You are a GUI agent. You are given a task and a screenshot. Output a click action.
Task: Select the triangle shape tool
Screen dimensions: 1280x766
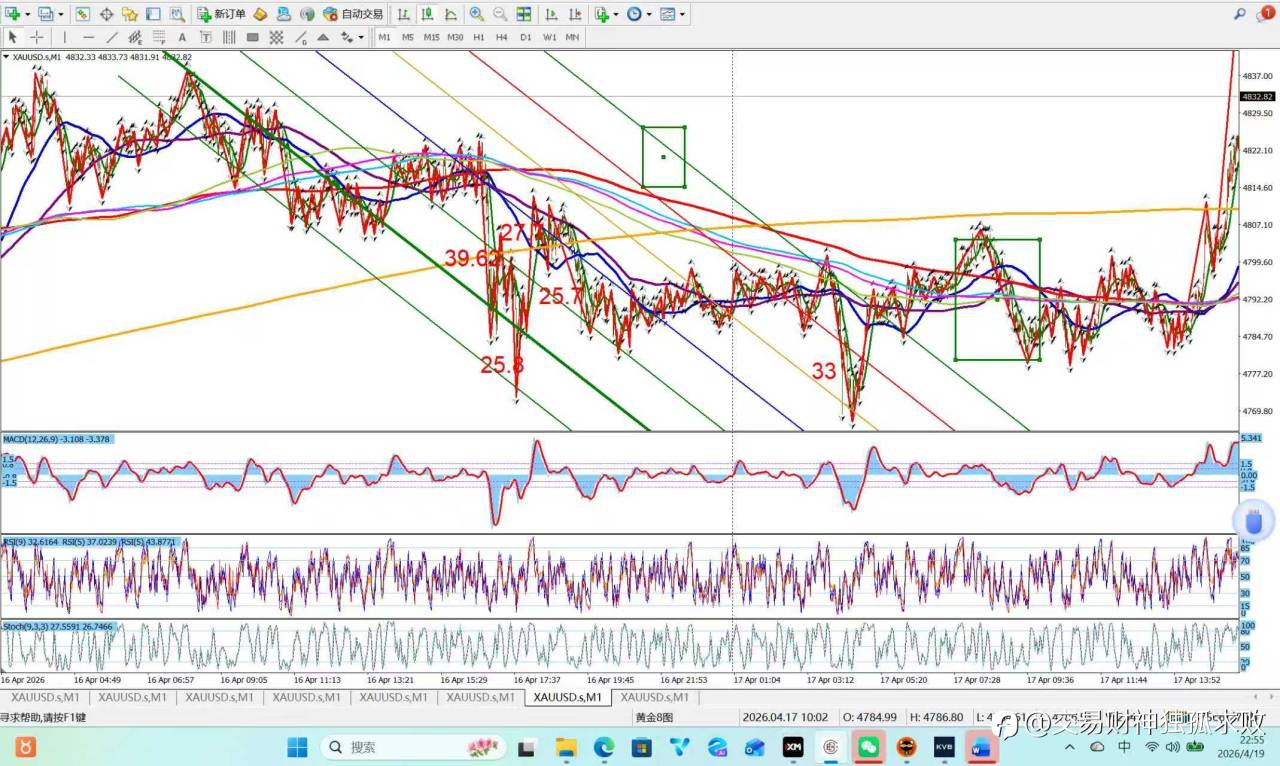[x=323, y=37]
